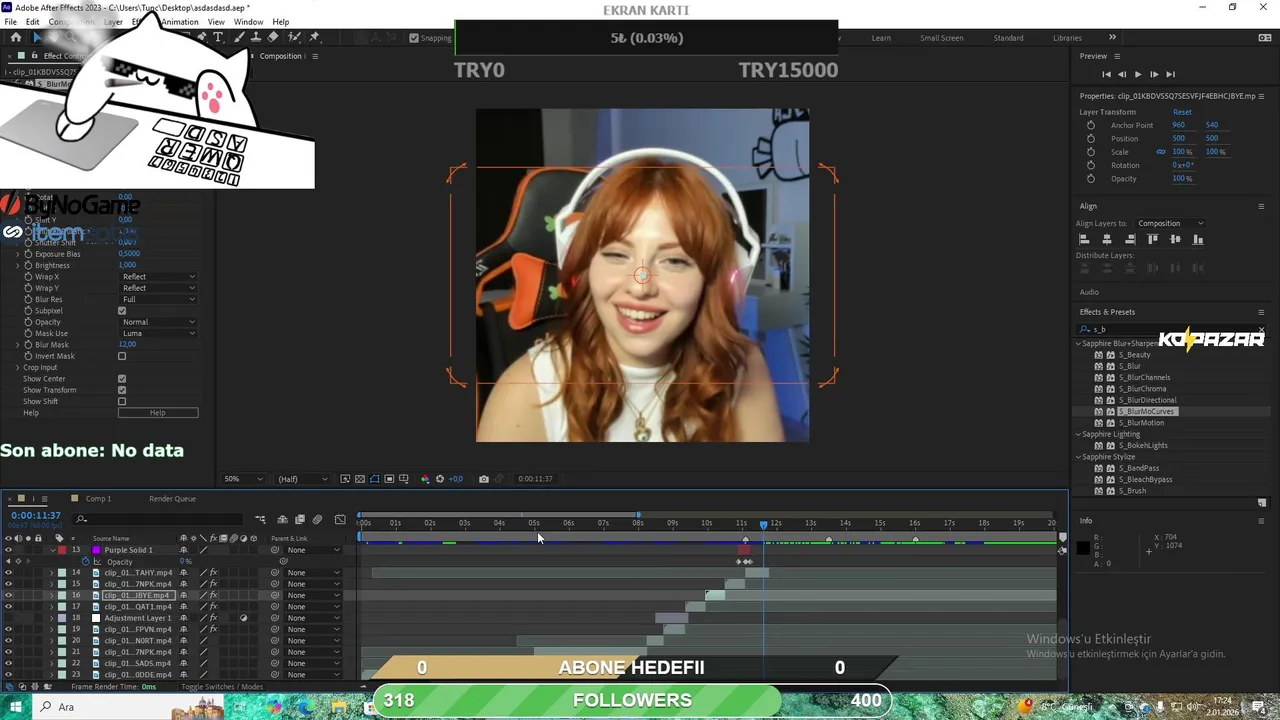The height and width of the screenshot is (720, 1280).
Task: Show the Adjustment Layer 1 eye toggle
Action: tap(8, 618)
